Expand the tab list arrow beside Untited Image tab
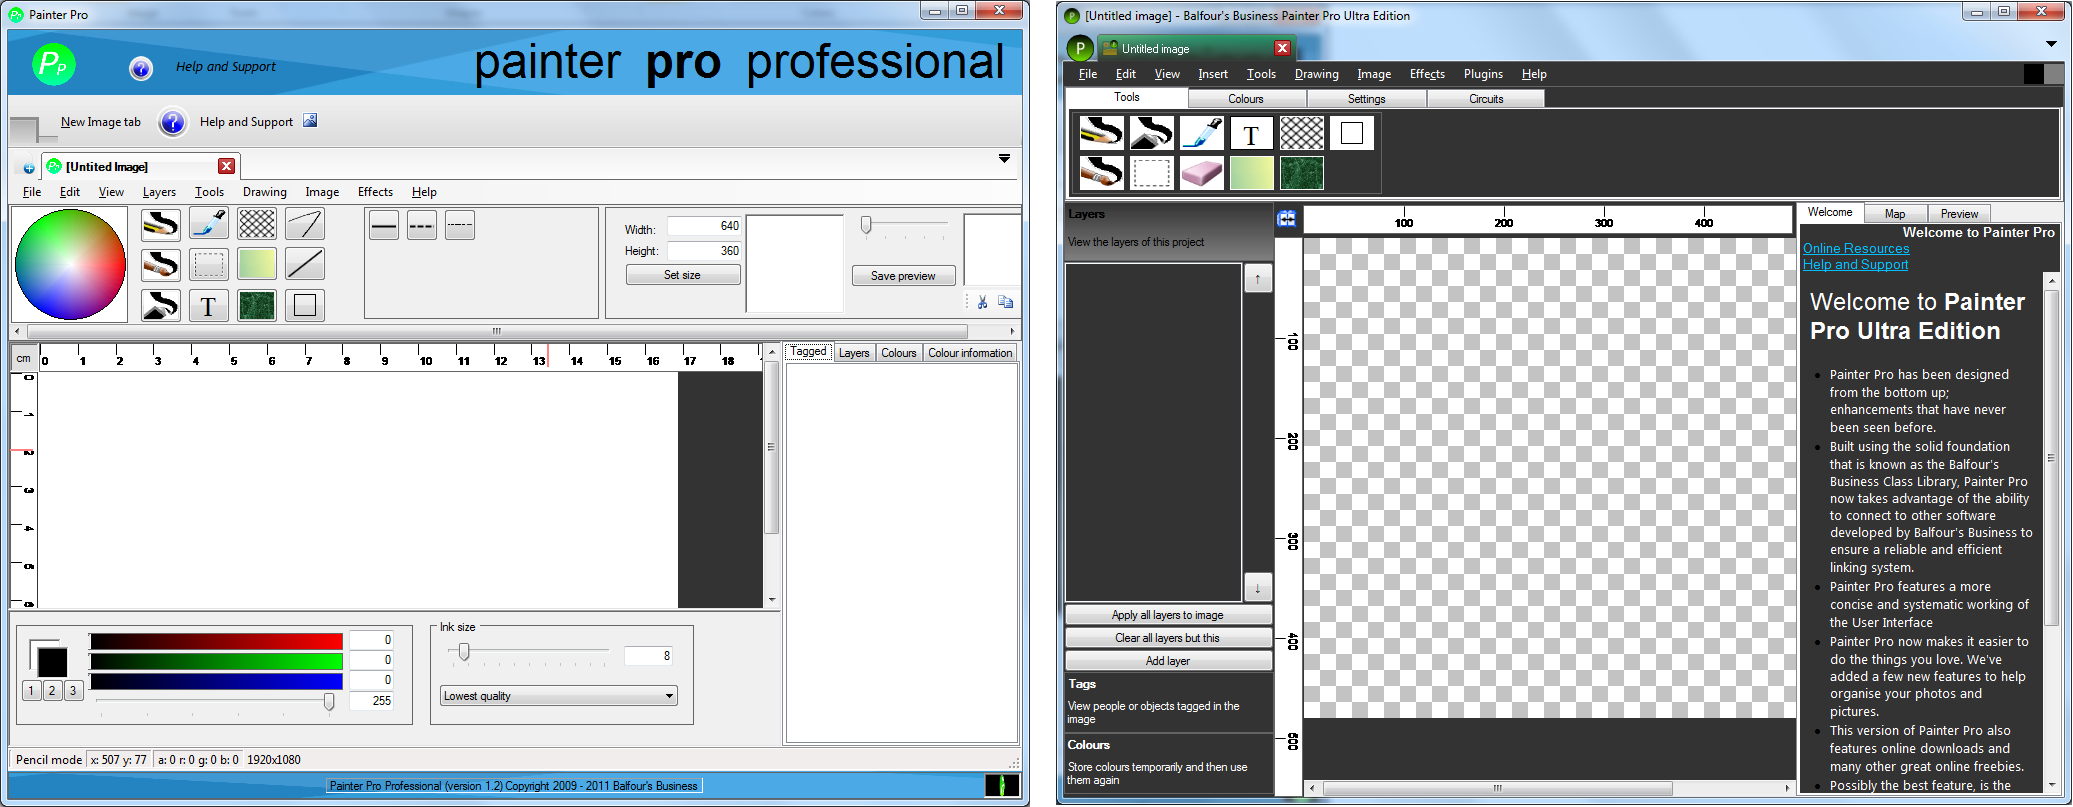Image resolution: width=2073 pixels, height=807 pixels. coord(1004,159)
